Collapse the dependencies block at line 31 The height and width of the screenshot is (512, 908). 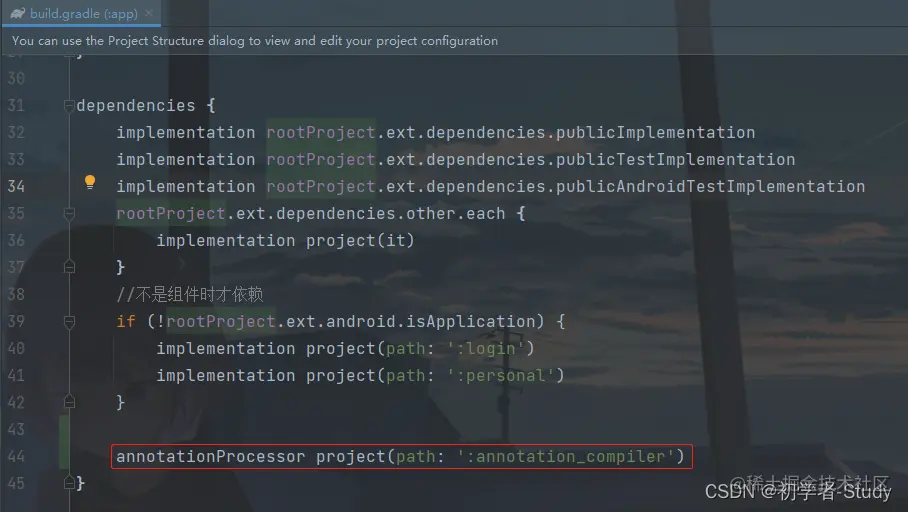tap(69, 105)
